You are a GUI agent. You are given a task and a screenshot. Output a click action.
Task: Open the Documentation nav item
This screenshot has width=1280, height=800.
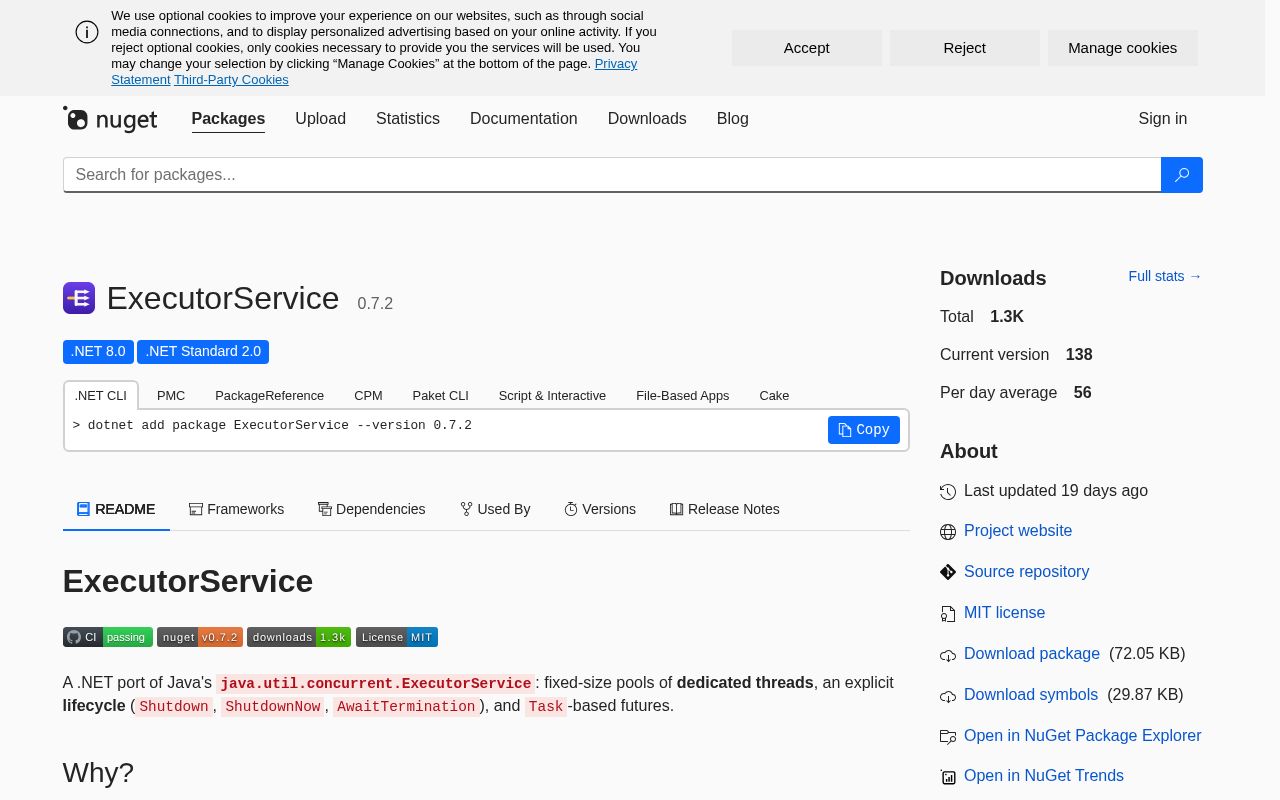pos(524,119)
